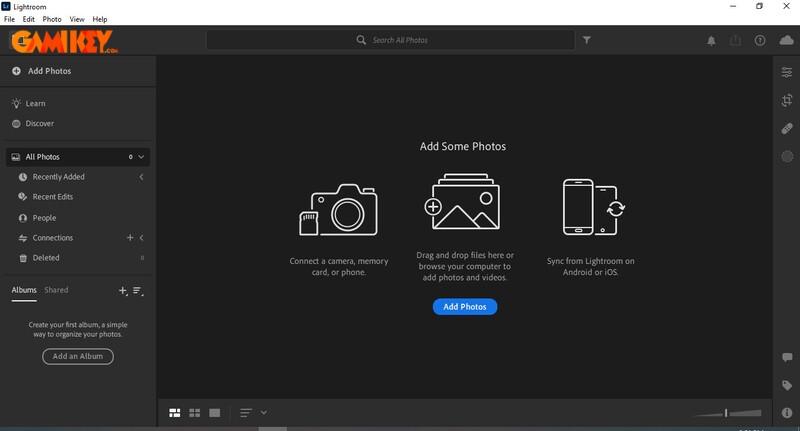Switch to Photo Grid view

coord(174,413)
